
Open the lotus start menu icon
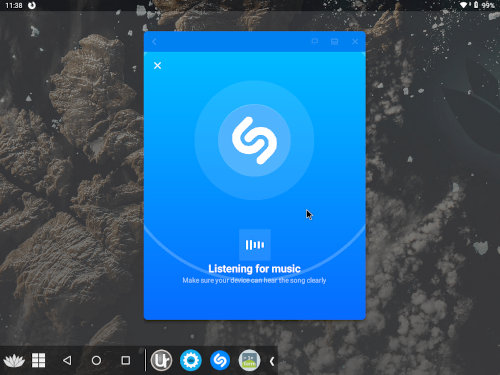(14, 360)
